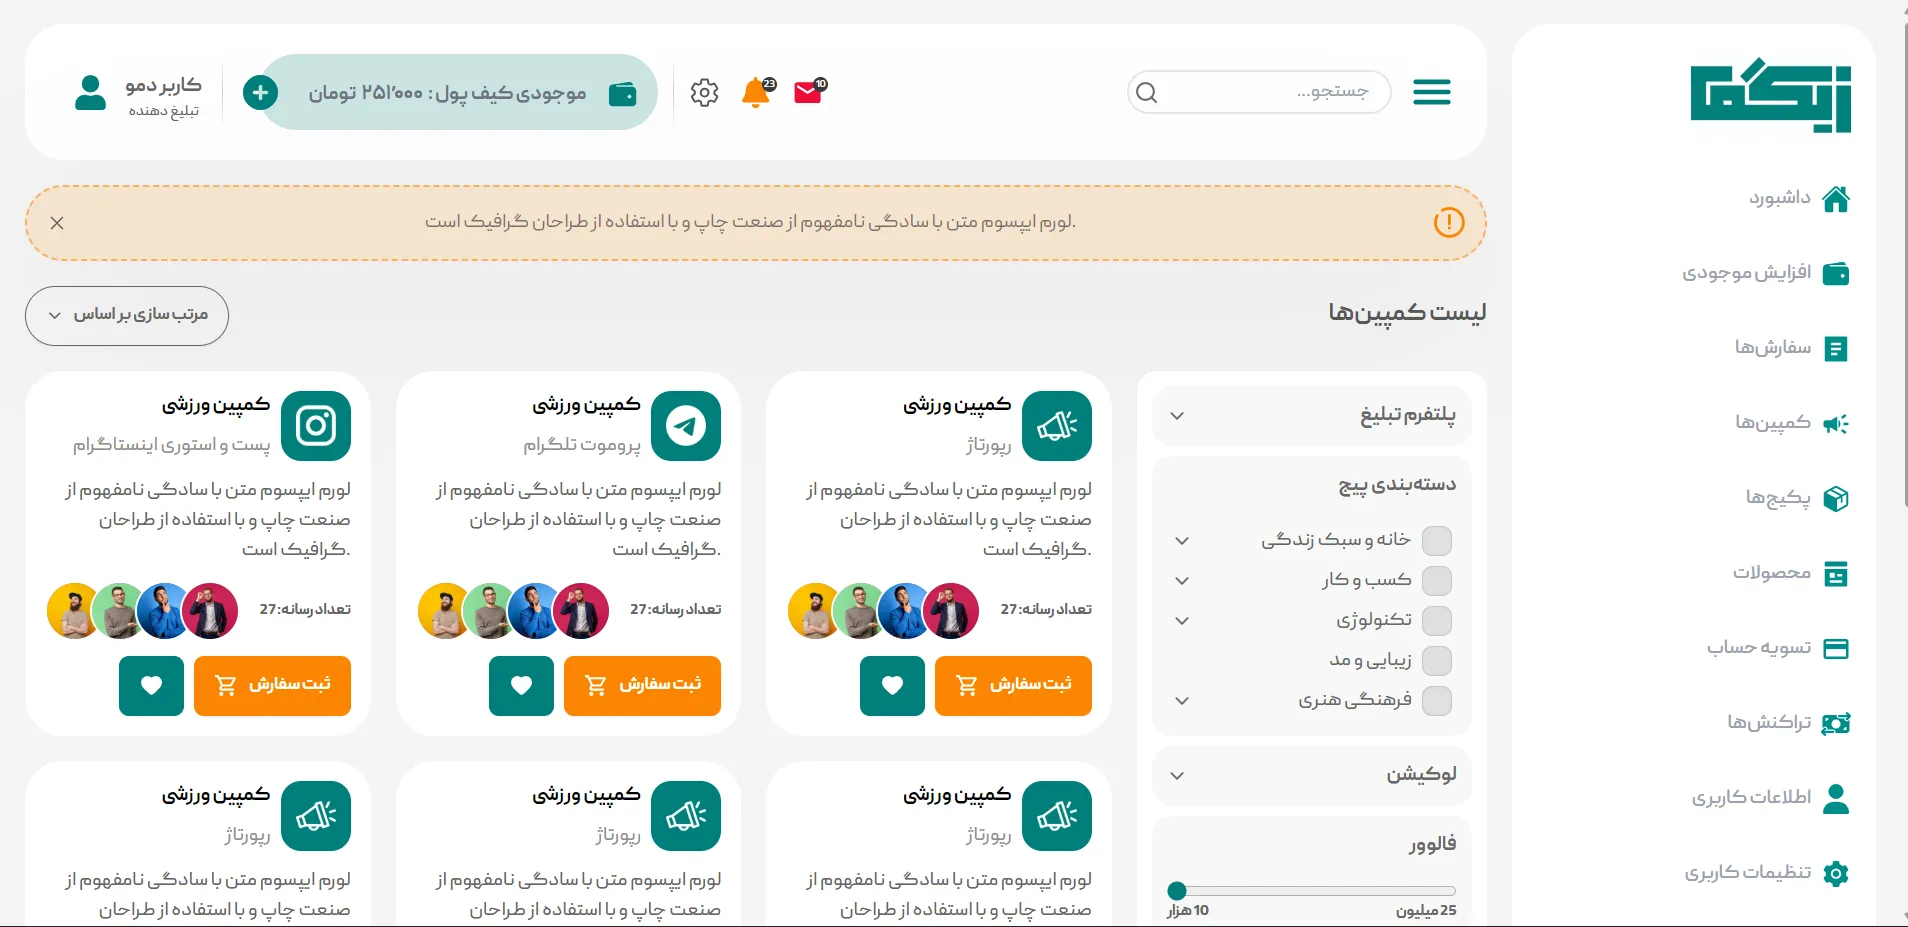Go to کمپین‌ها in the sidebar
1908x927 pixels.
point(1791,423)
